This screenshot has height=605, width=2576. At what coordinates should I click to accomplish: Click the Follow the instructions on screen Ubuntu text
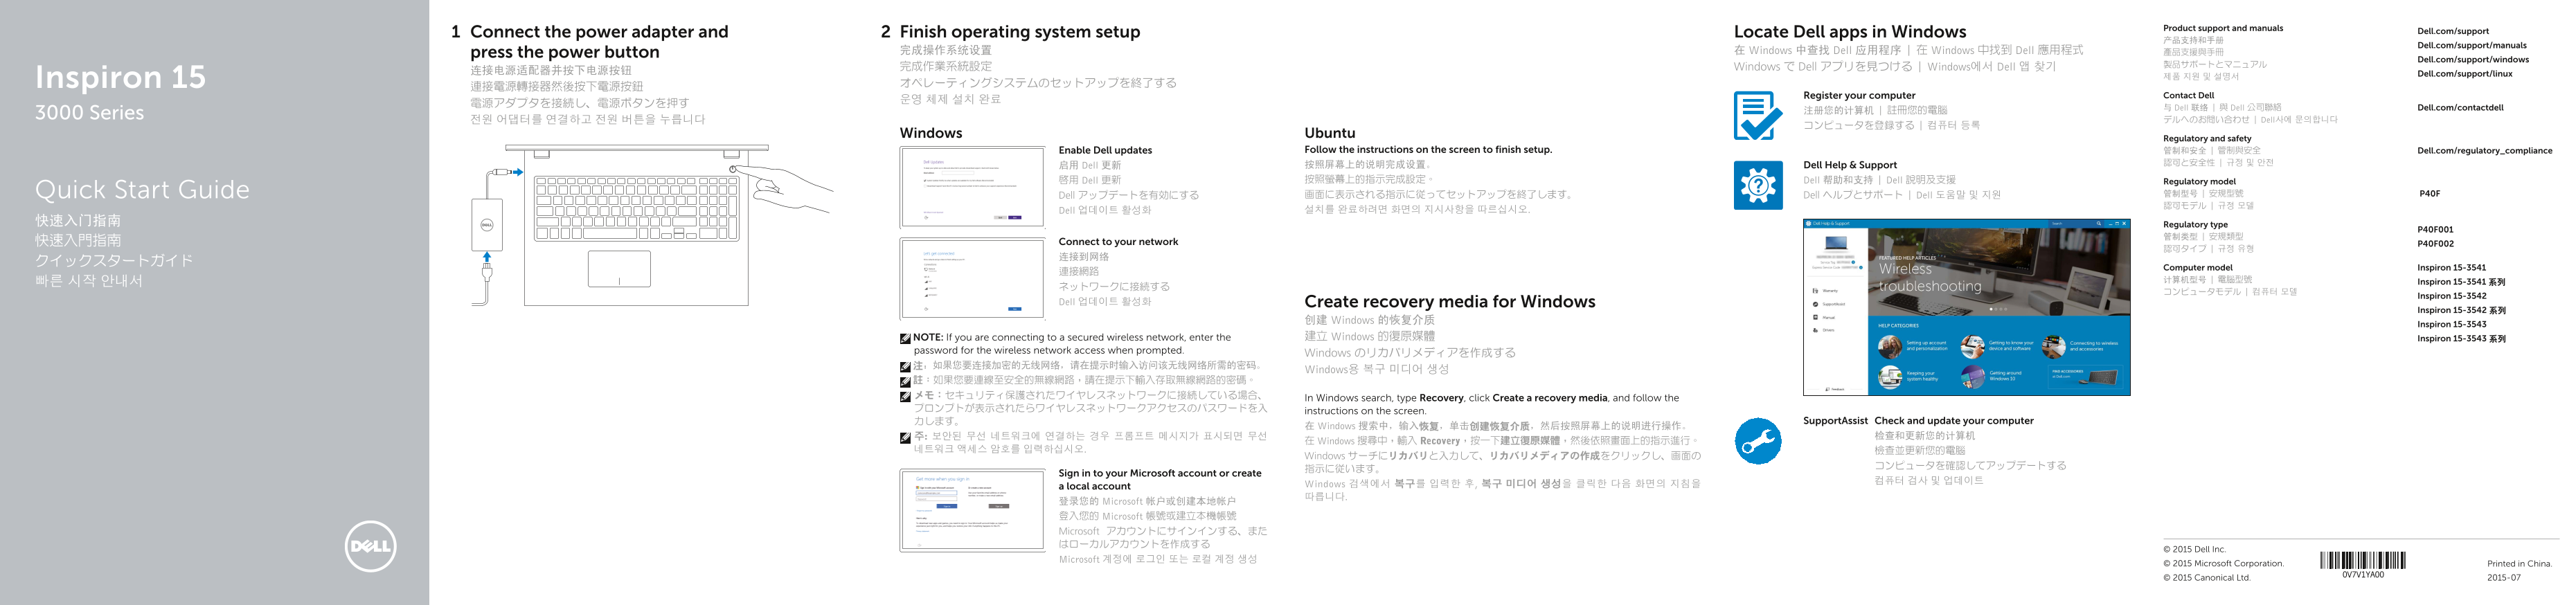1427,149
